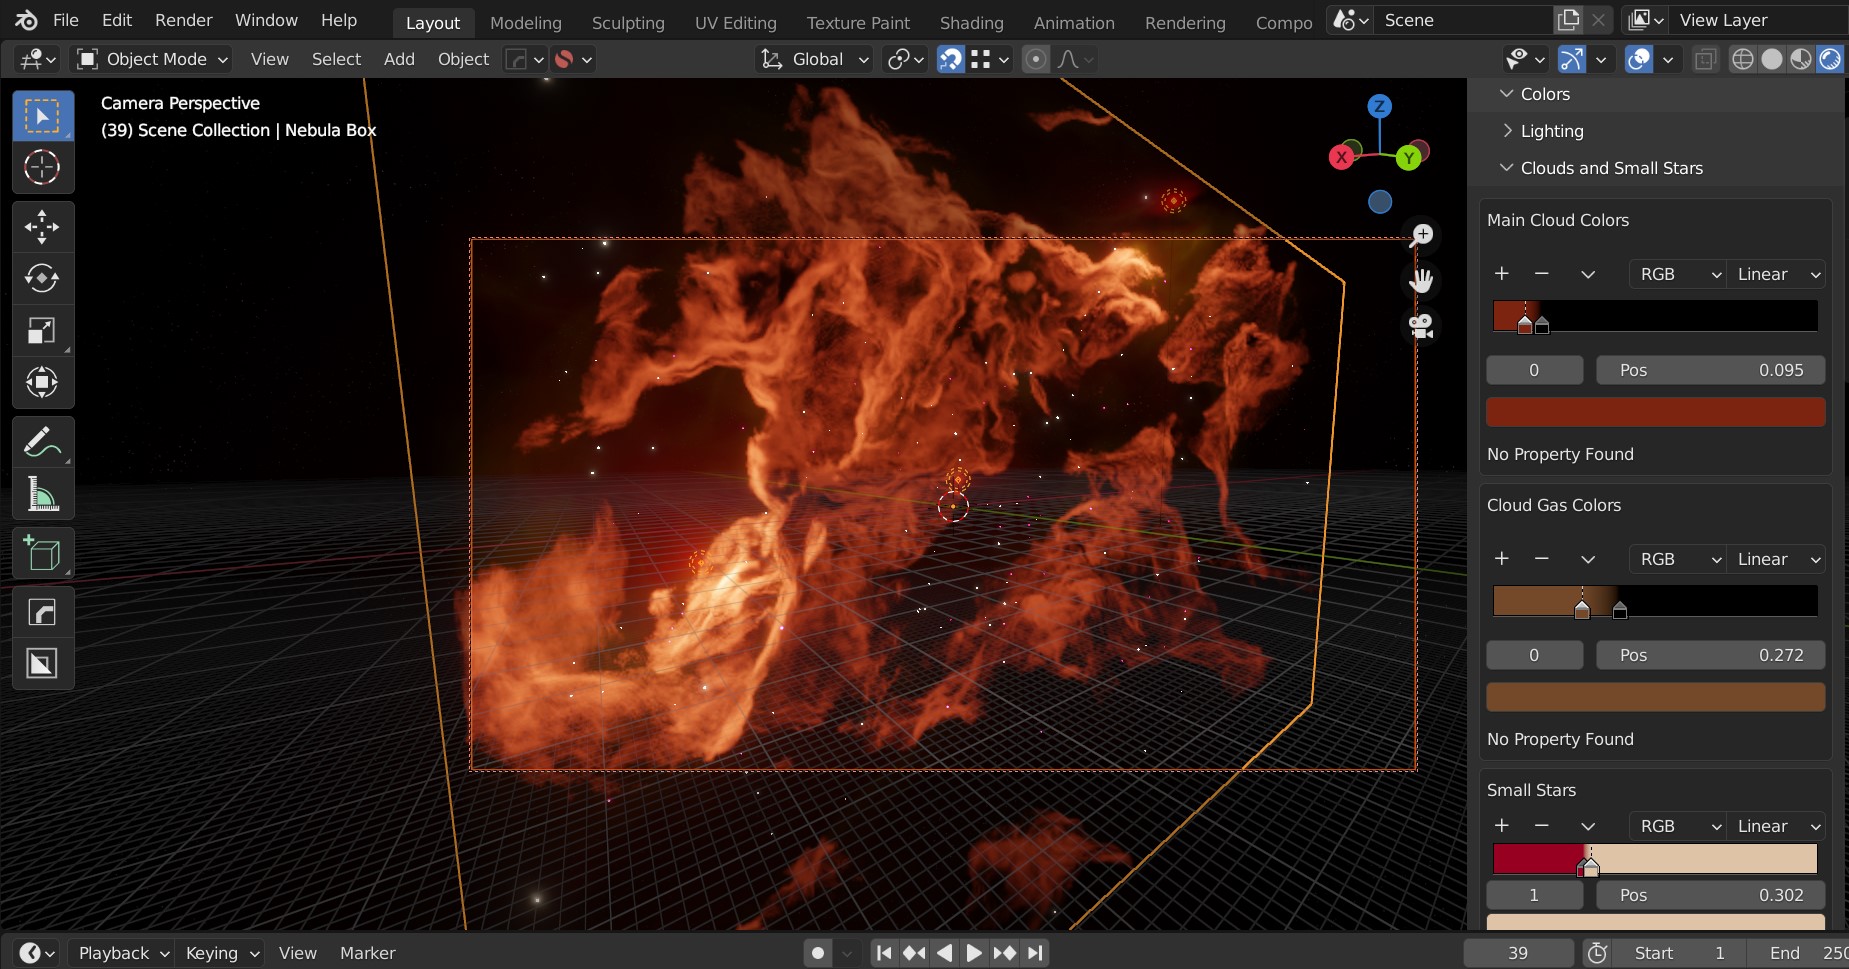This screenshot has height=969, width=1849.
Task: Activate the Rotate tool
Action: point(42,278)
